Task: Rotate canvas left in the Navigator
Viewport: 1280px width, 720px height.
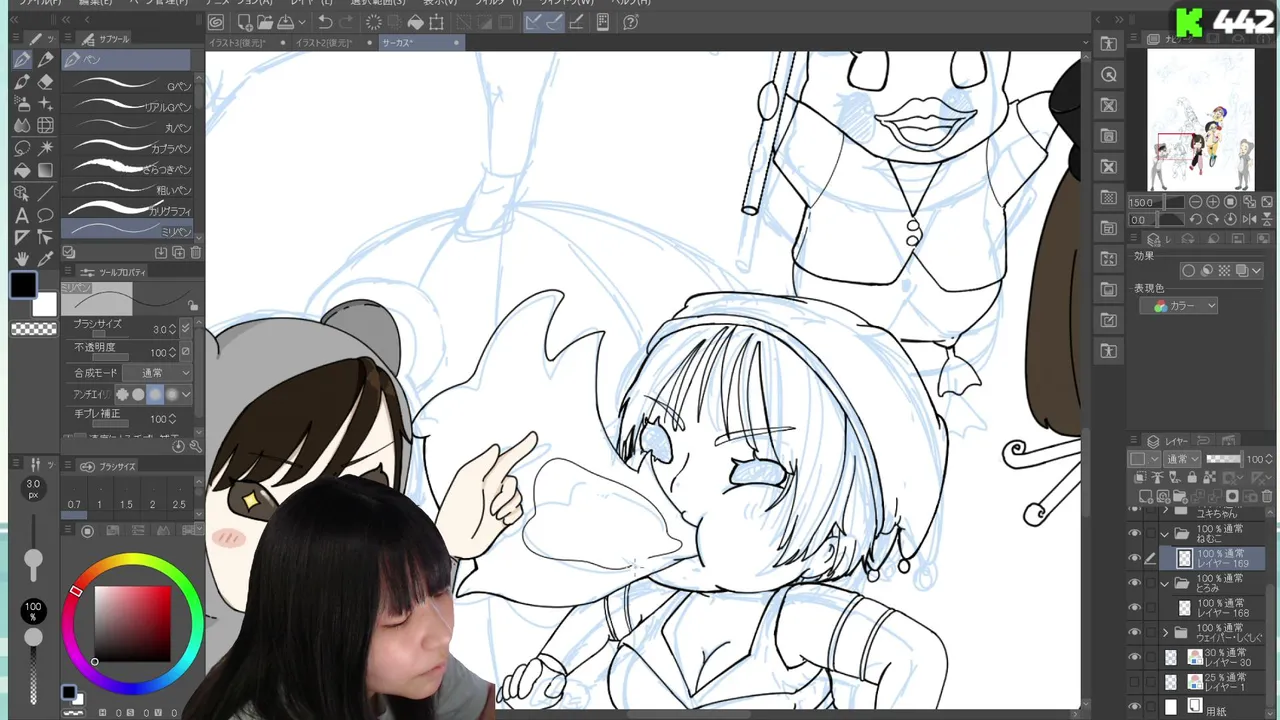Action: tap(1196, 220)
